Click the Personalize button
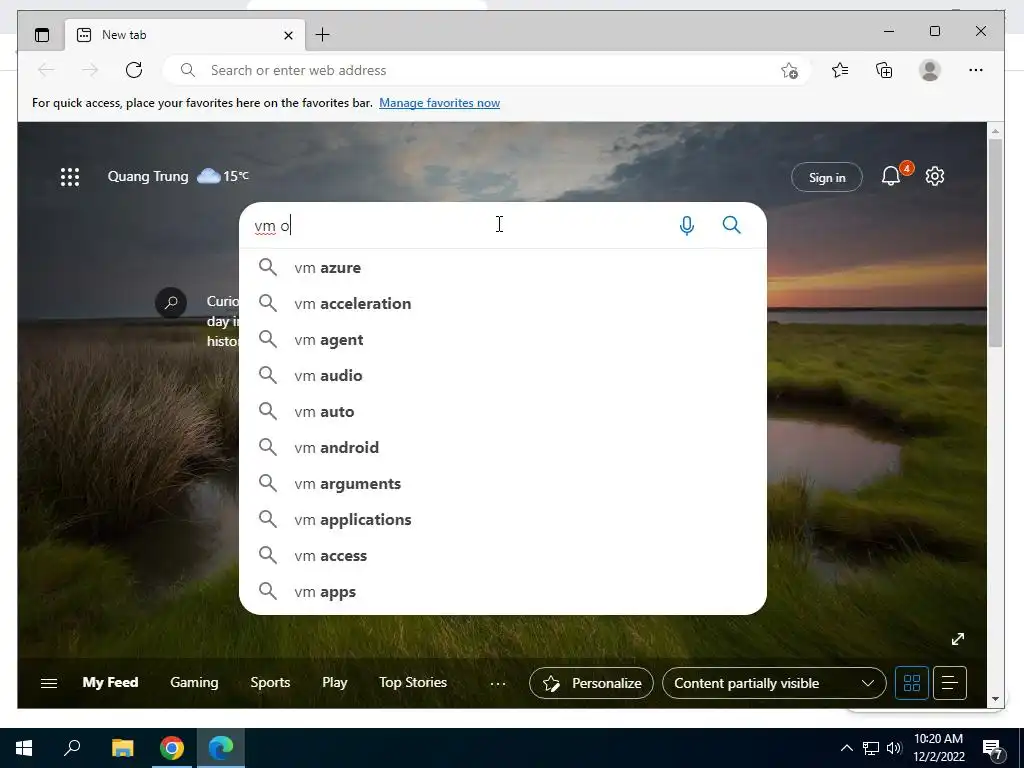Screen dimensions: 1024x768 [591, 683]
